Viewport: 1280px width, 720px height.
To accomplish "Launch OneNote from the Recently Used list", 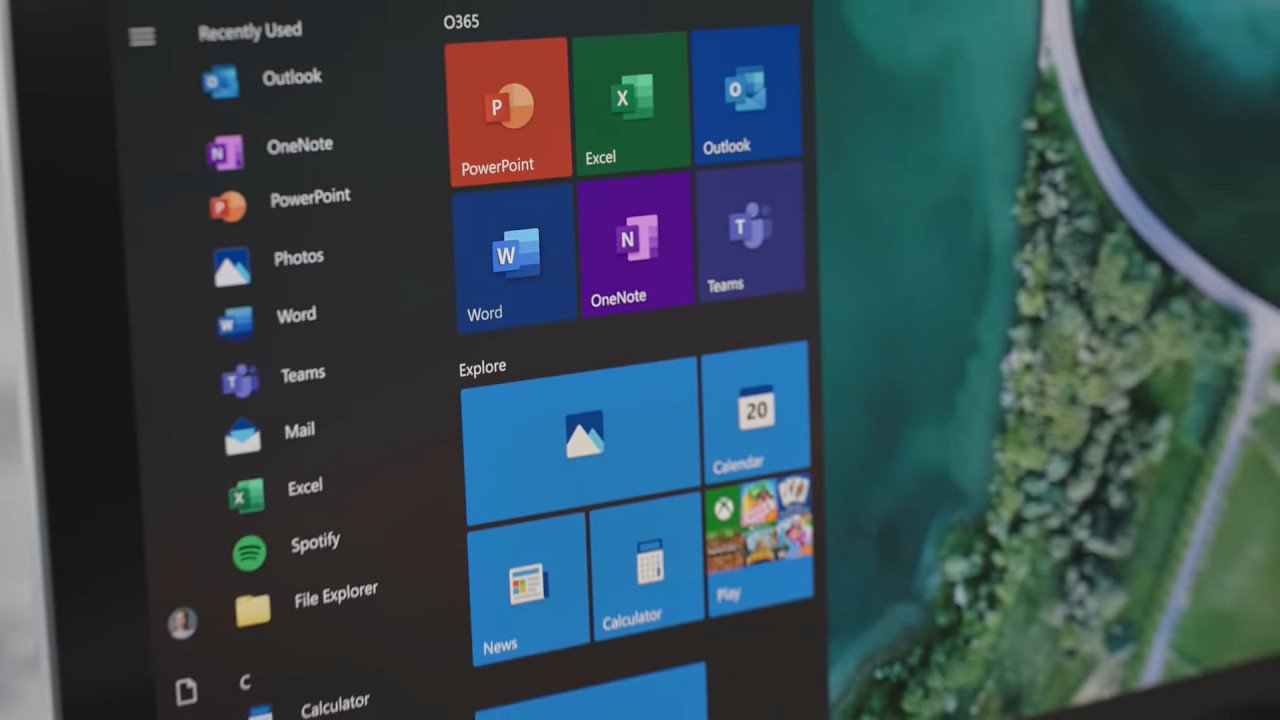I will (x=270, y=149).
